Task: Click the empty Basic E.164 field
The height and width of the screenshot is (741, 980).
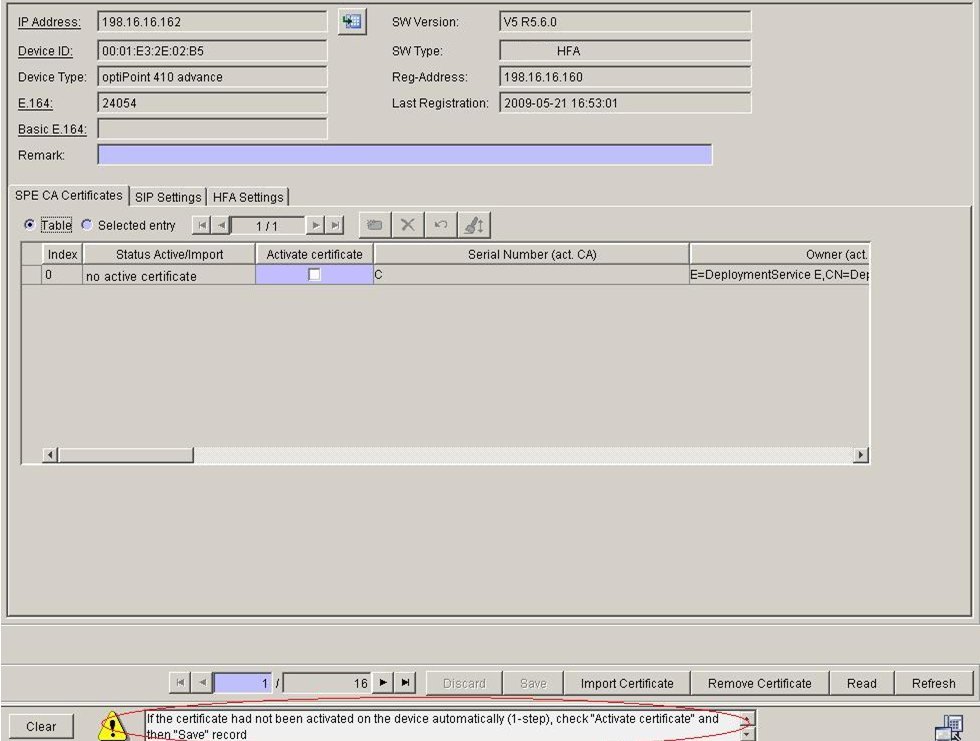Action: (212, 129)
